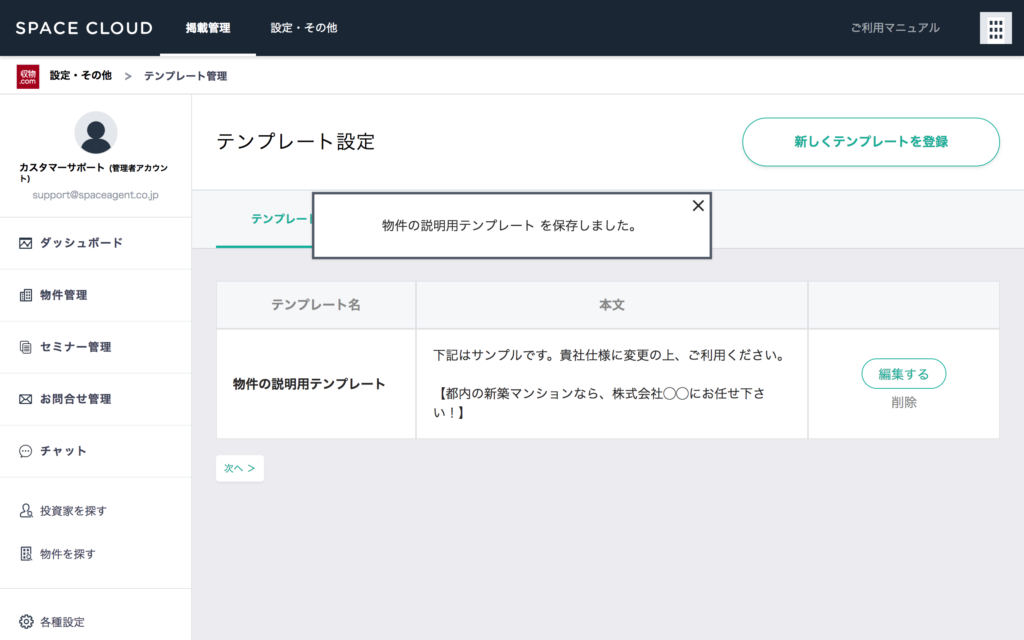Image resolution: width=1024 pixels, height=640 pixels.
Task: Click the dashboard chart icon
Action: pyautogui.click(x=26, y=243)
